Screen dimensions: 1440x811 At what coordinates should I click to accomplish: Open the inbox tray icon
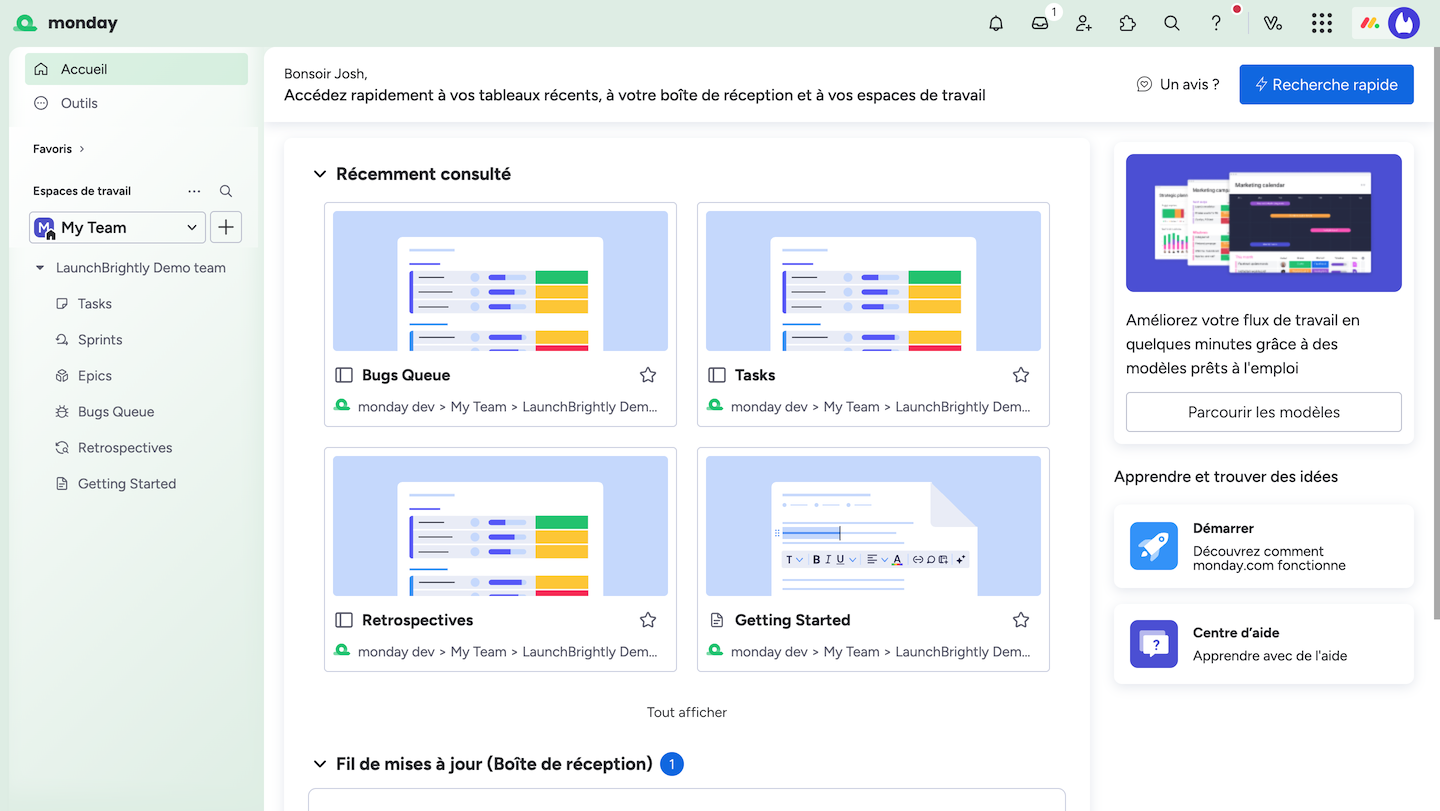(x=1040, y=23)
